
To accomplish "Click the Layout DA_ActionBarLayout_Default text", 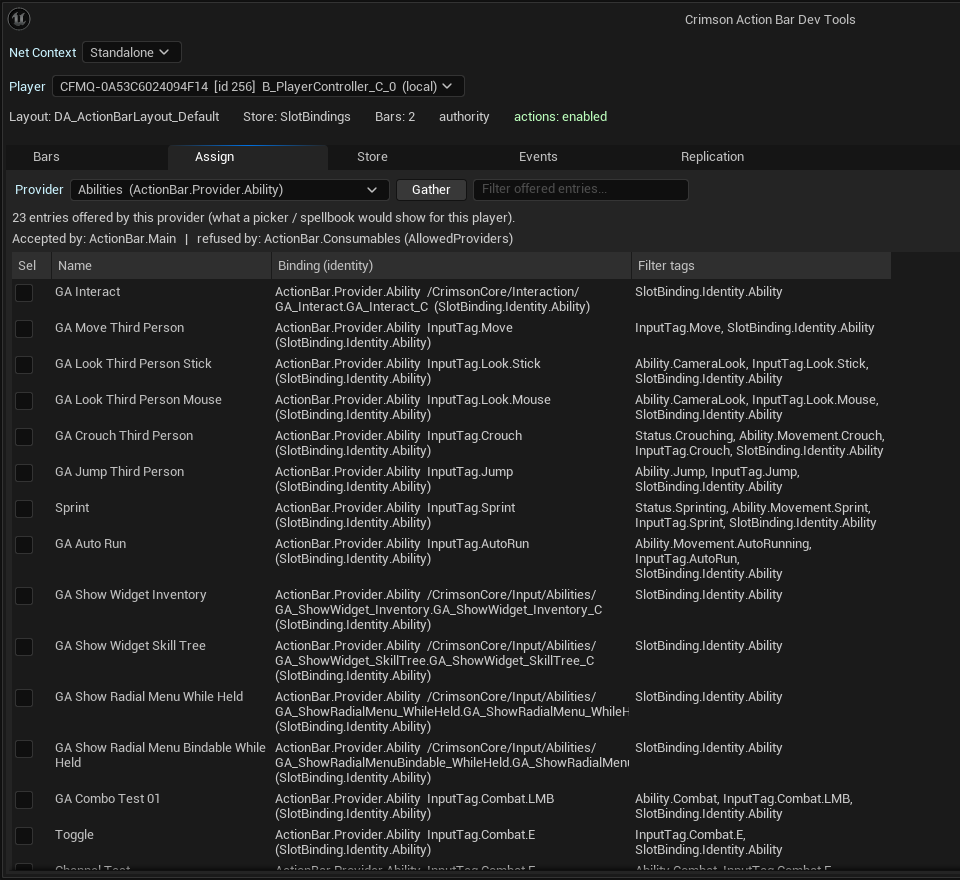I will [x=114, y=117].
